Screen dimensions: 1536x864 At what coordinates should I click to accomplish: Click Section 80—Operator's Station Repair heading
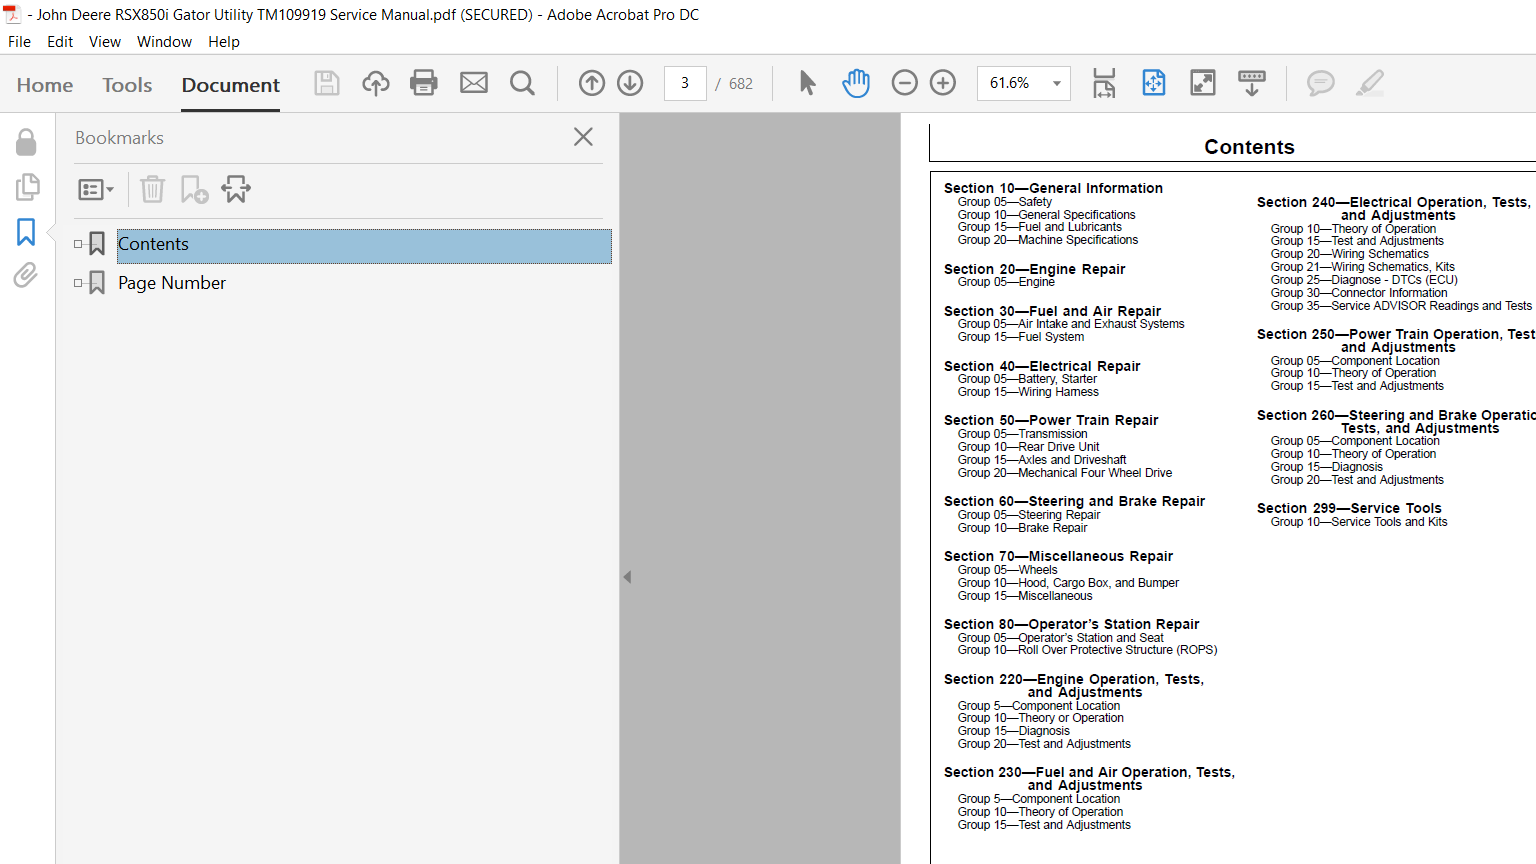[1071, 624]
